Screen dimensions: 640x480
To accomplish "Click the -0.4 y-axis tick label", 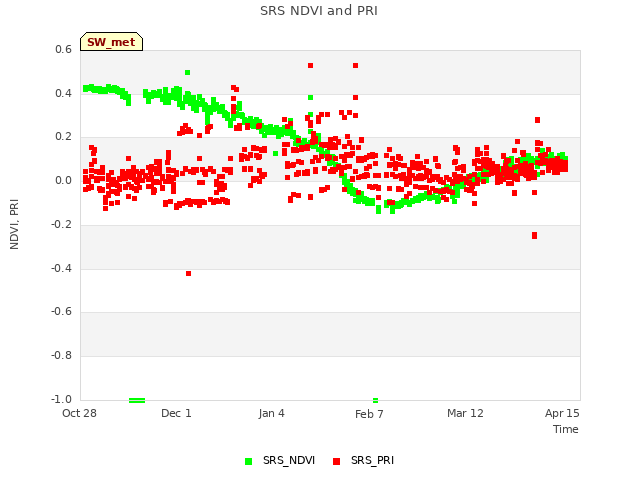I will click(x=61, y=268).
